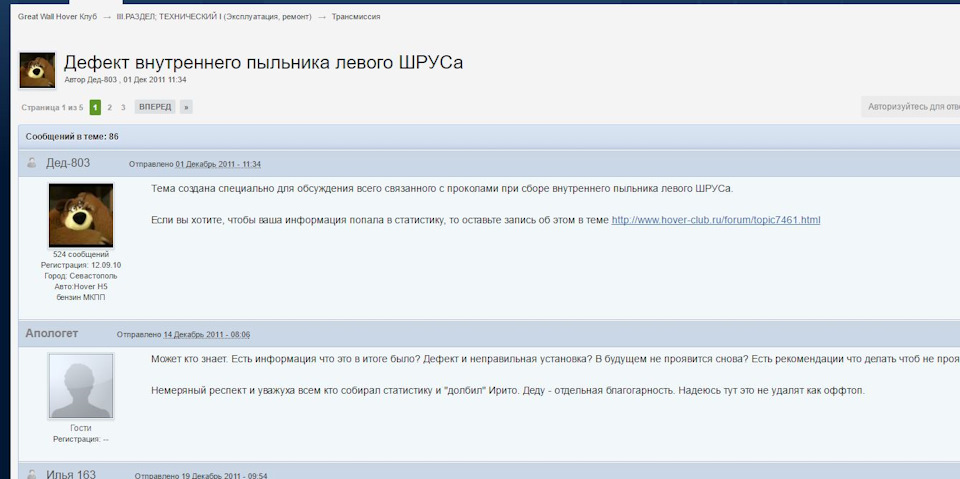
Task: Click the Авто:Hover H5 profile line
Action: [x=81, y=287]
